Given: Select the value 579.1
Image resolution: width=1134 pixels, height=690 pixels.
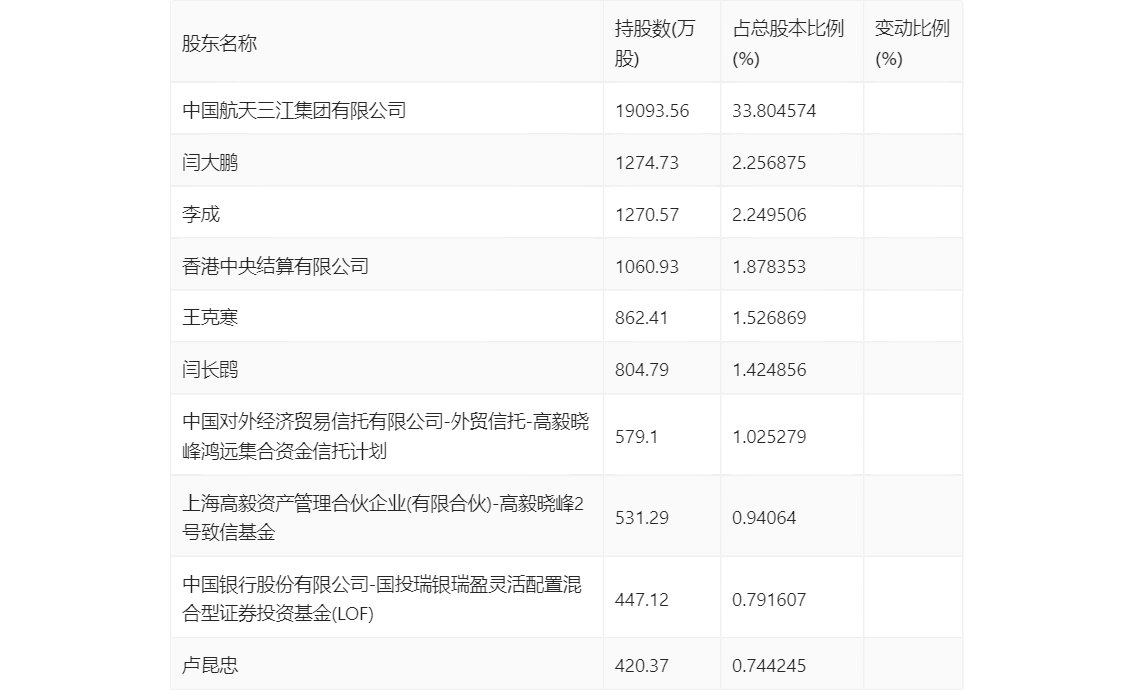Looking at the screenshot, I should 636,437.
